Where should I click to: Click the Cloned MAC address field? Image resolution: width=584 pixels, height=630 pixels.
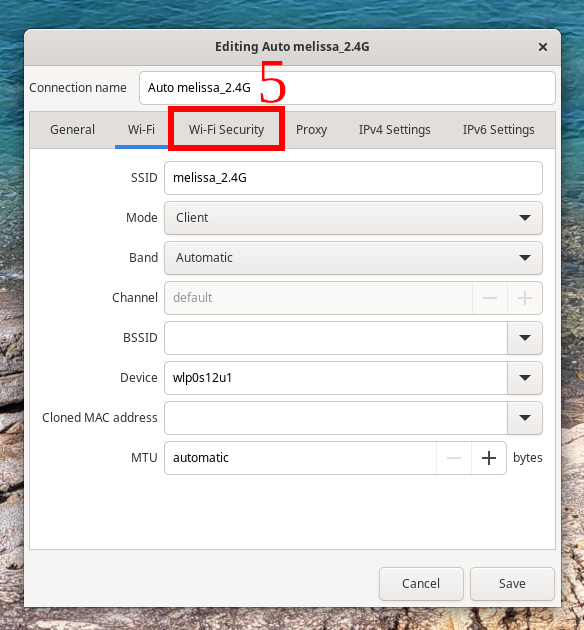click(336, 418)
